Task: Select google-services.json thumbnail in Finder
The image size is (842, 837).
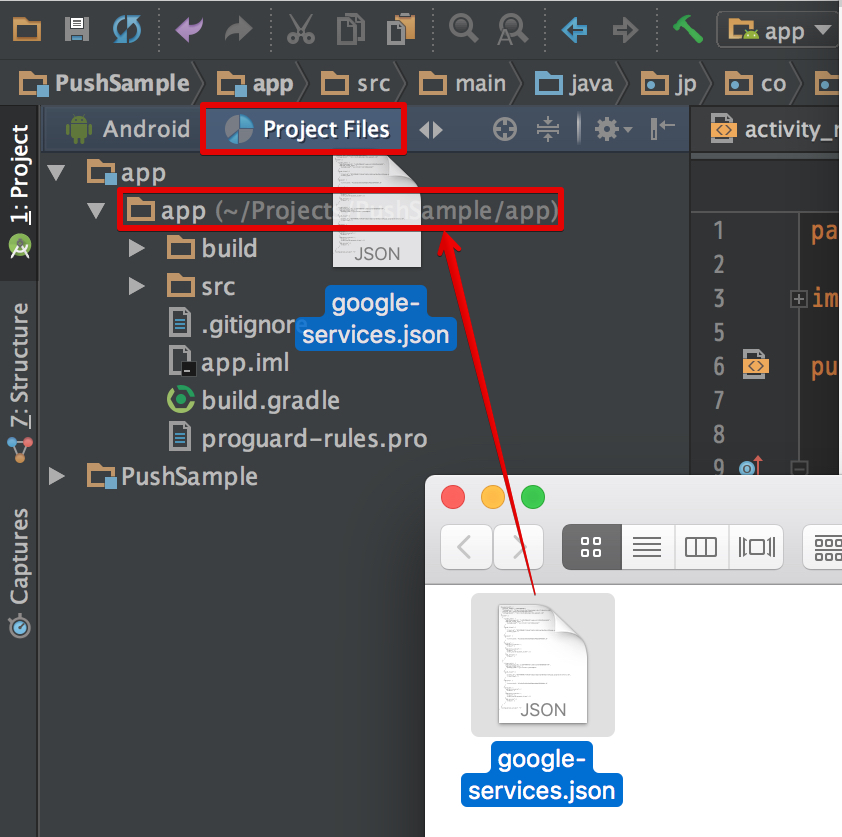Action: pos(543,665)
